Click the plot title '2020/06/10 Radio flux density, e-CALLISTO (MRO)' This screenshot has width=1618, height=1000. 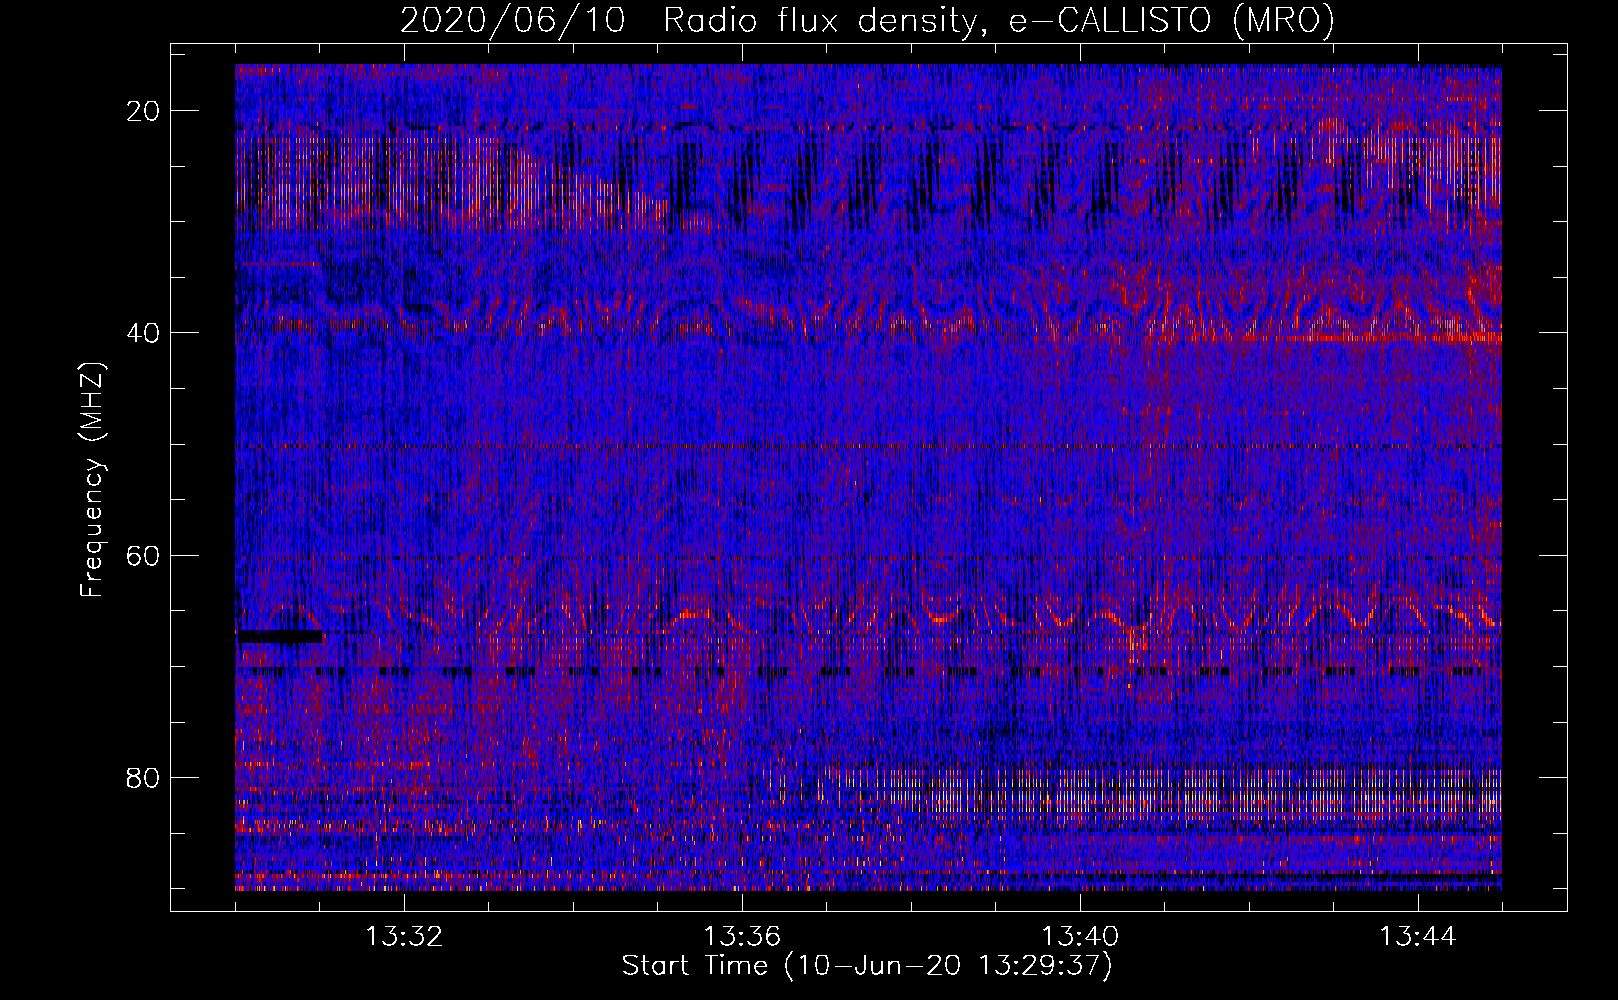tap(867, 20)
